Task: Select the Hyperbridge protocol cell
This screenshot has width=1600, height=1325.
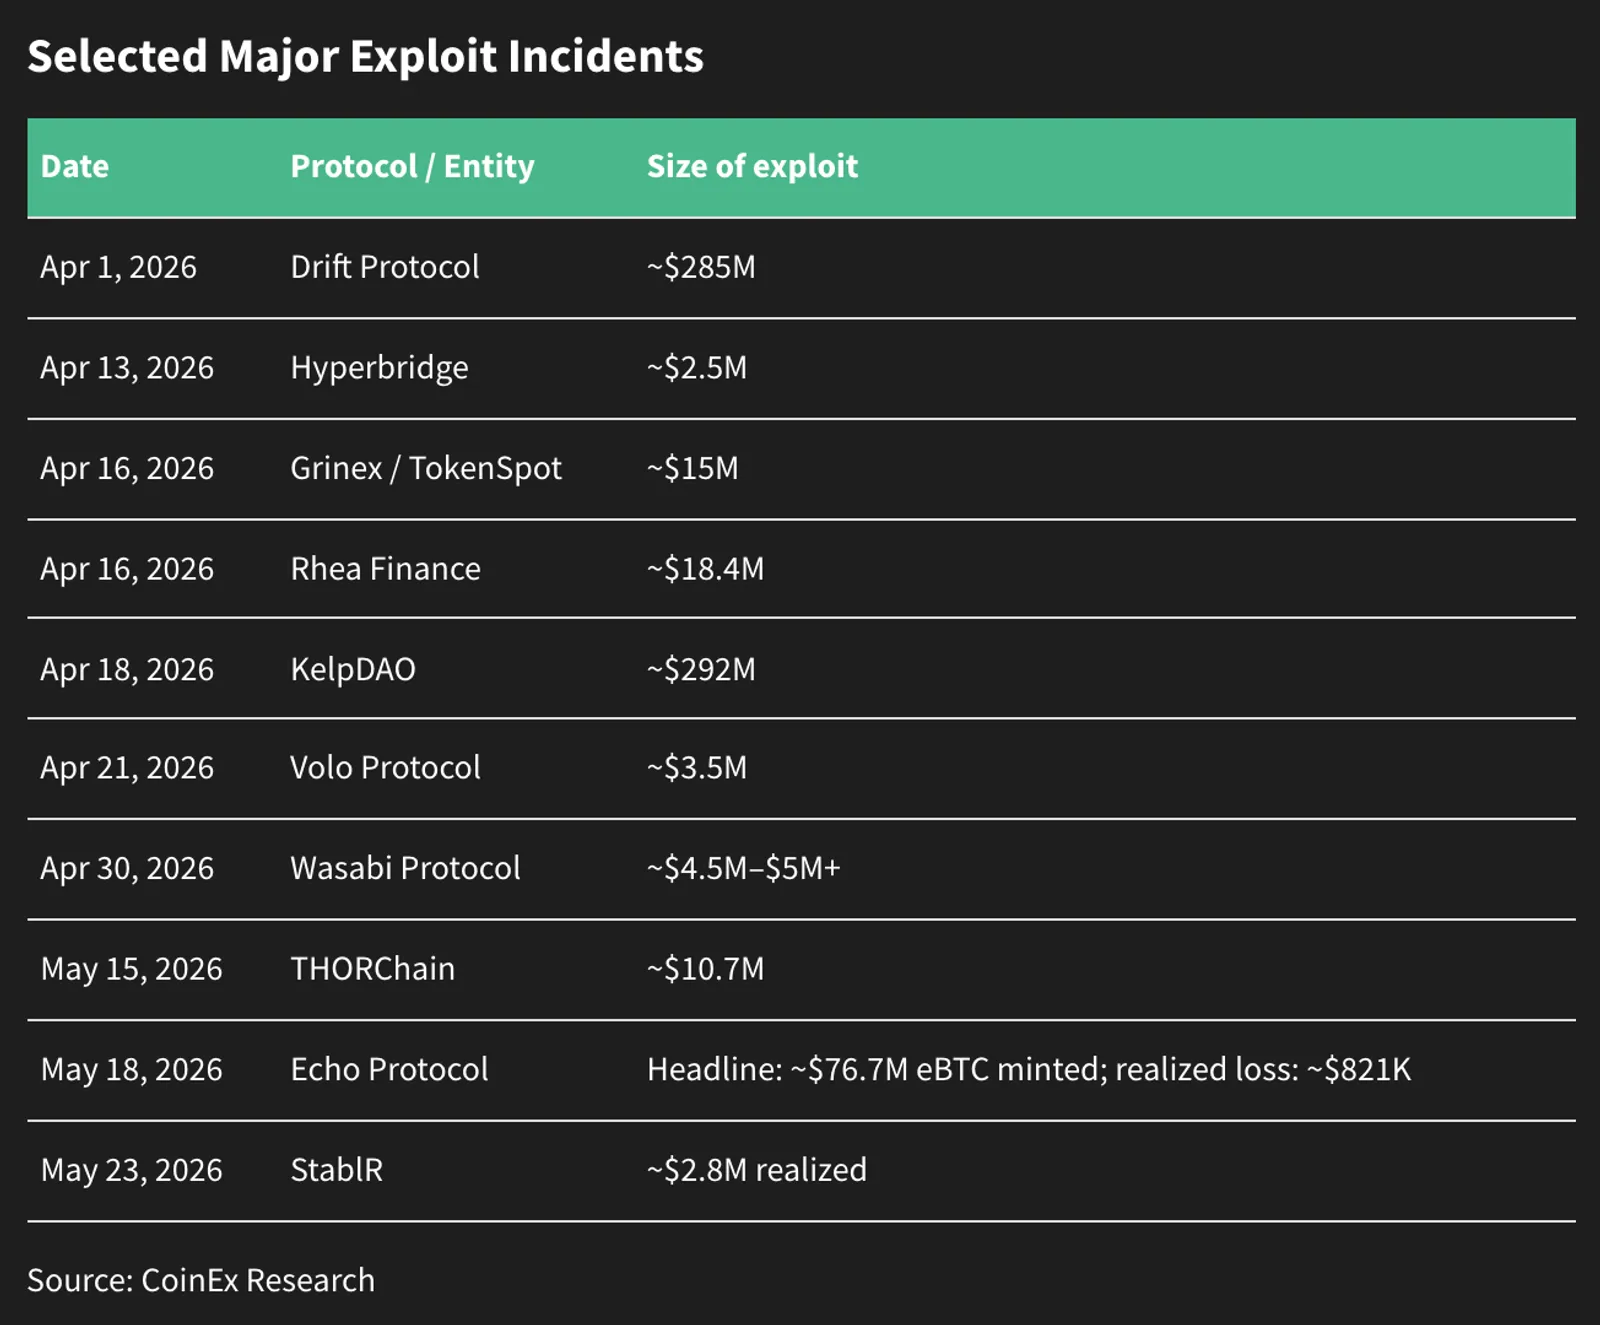Action: (x=379, y=368)
